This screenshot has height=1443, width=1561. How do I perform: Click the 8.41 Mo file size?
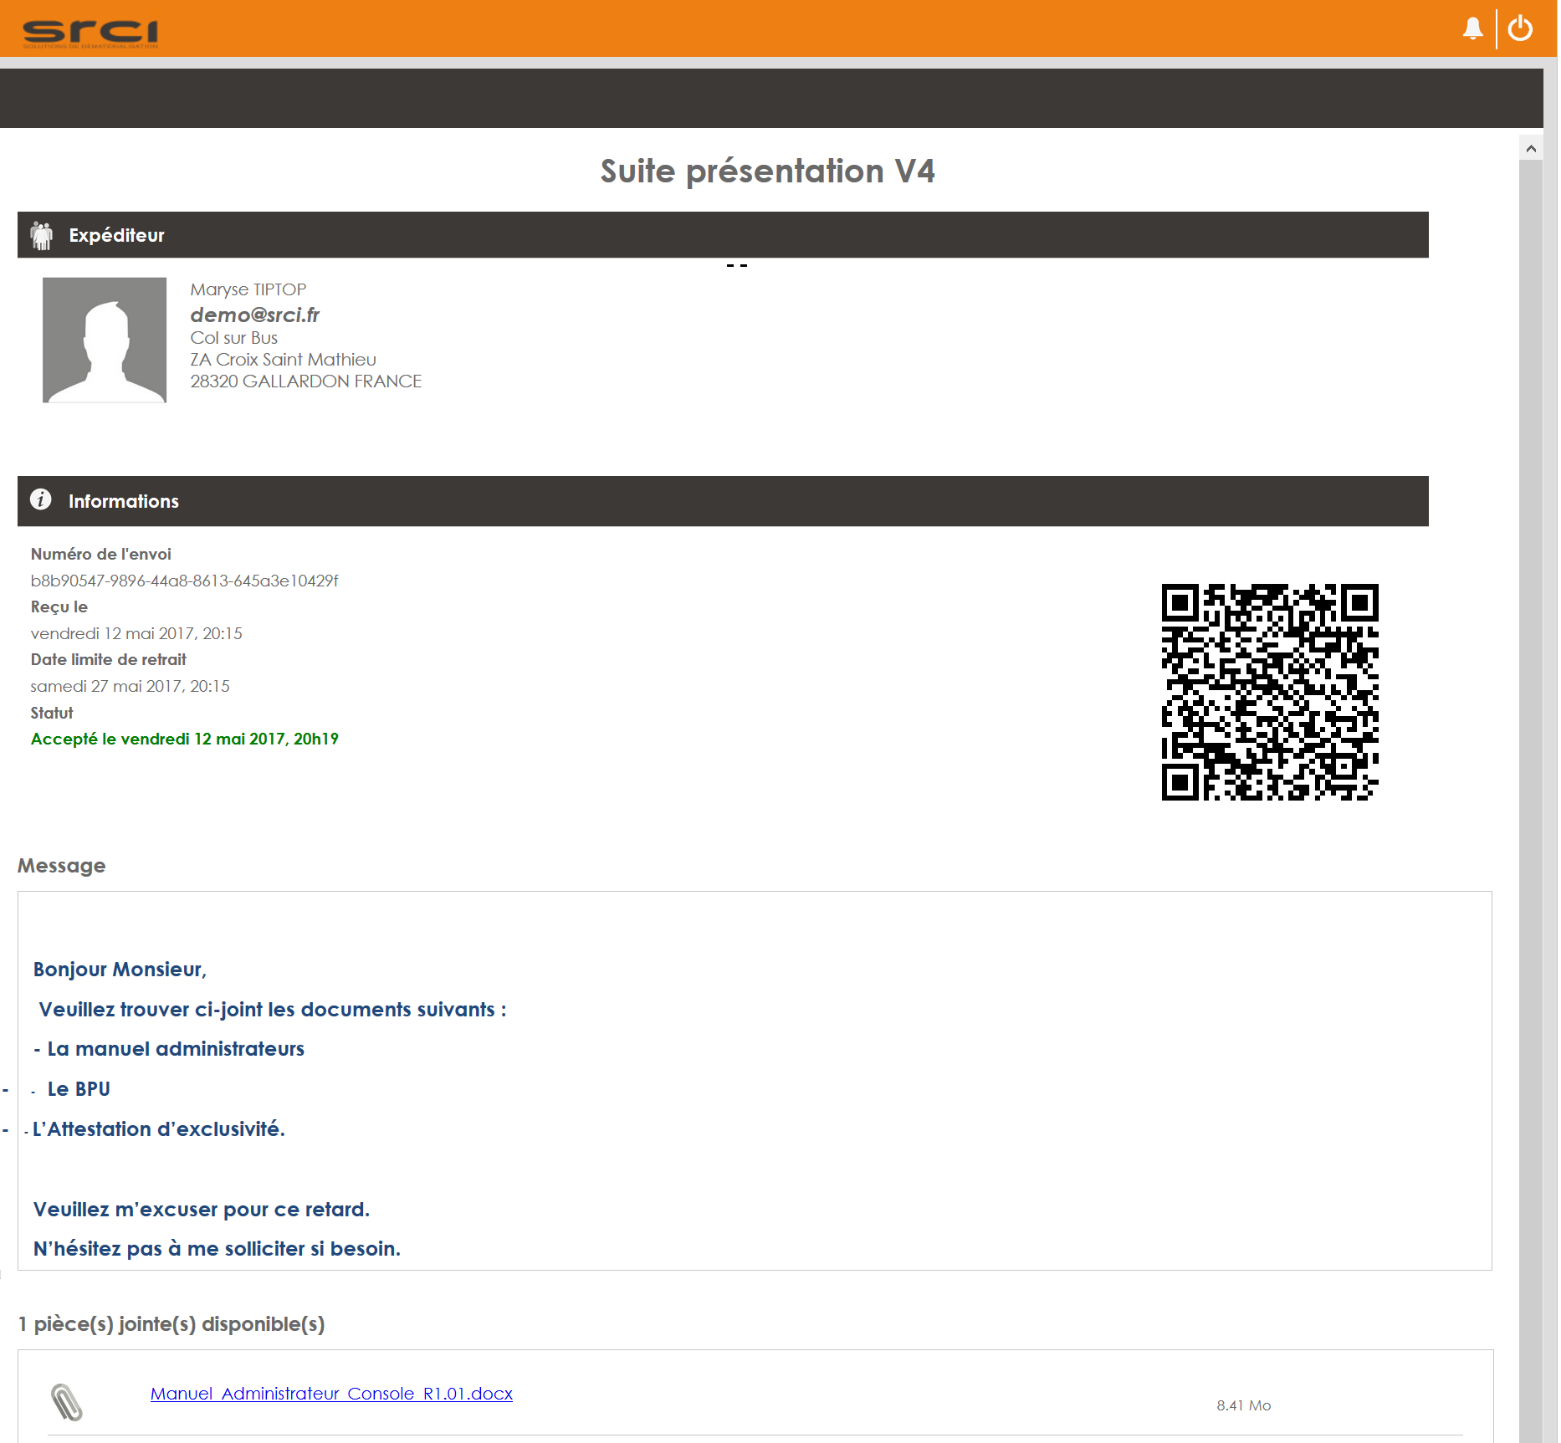pos(1243,1405)
